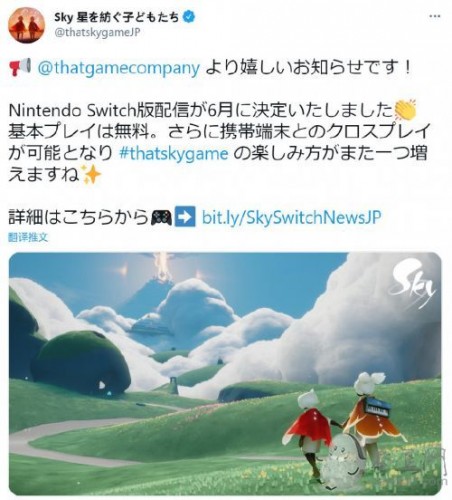The width and height of the screenshot is (452, 500).
Task: Click the blue verified badge
Action: (189, 17)
